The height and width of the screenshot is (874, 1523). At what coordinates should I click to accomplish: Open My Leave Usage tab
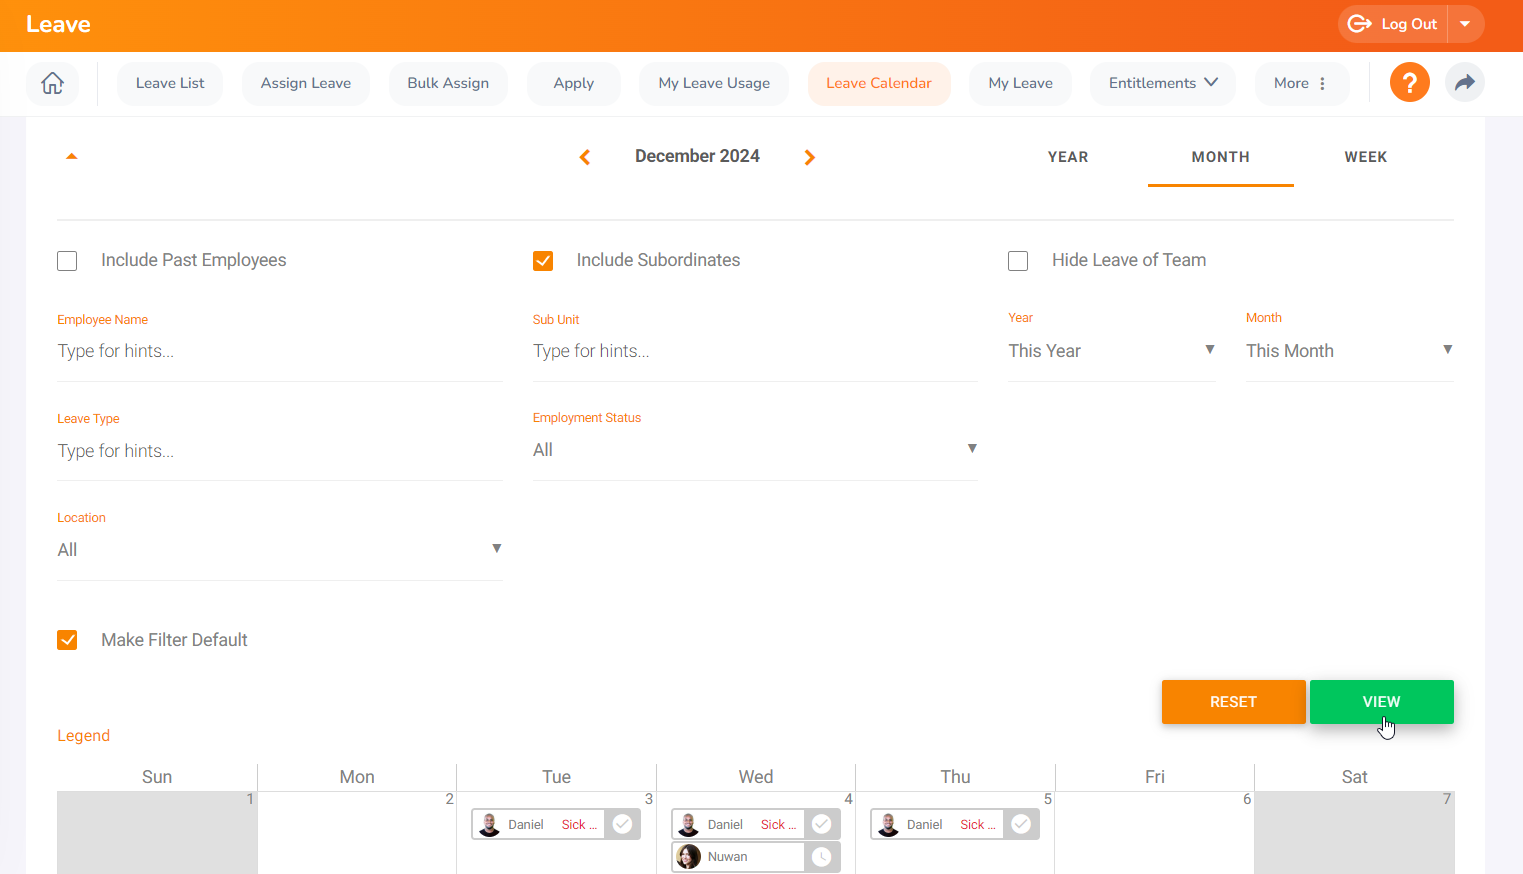point(714,83)
